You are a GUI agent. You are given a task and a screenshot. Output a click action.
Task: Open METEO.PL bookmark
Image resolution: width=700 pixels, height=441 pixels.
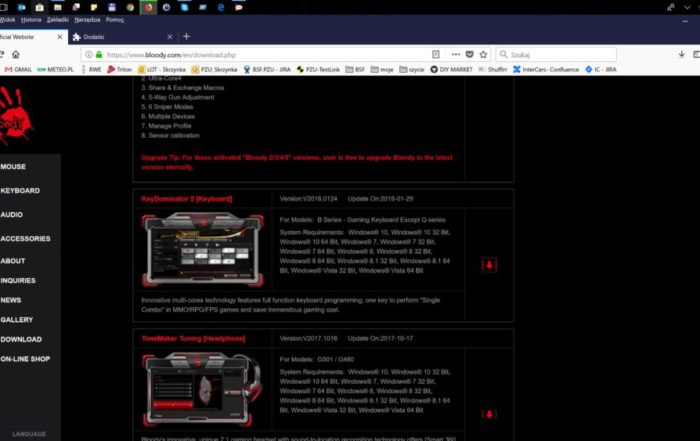55,69
